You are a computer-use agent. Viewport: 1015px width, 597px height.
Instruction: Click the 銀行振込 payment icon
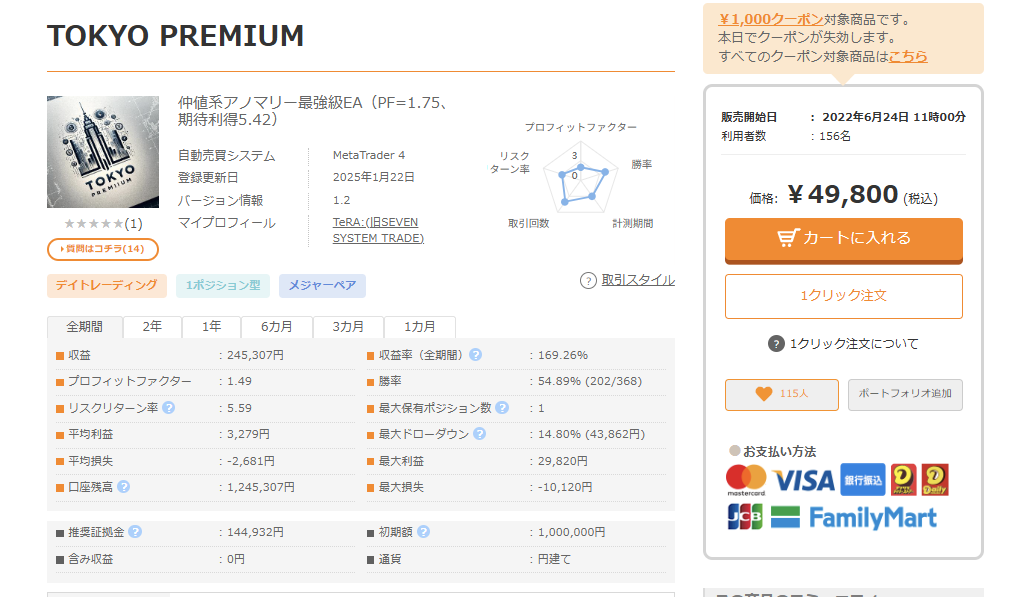tap(862, 480)
